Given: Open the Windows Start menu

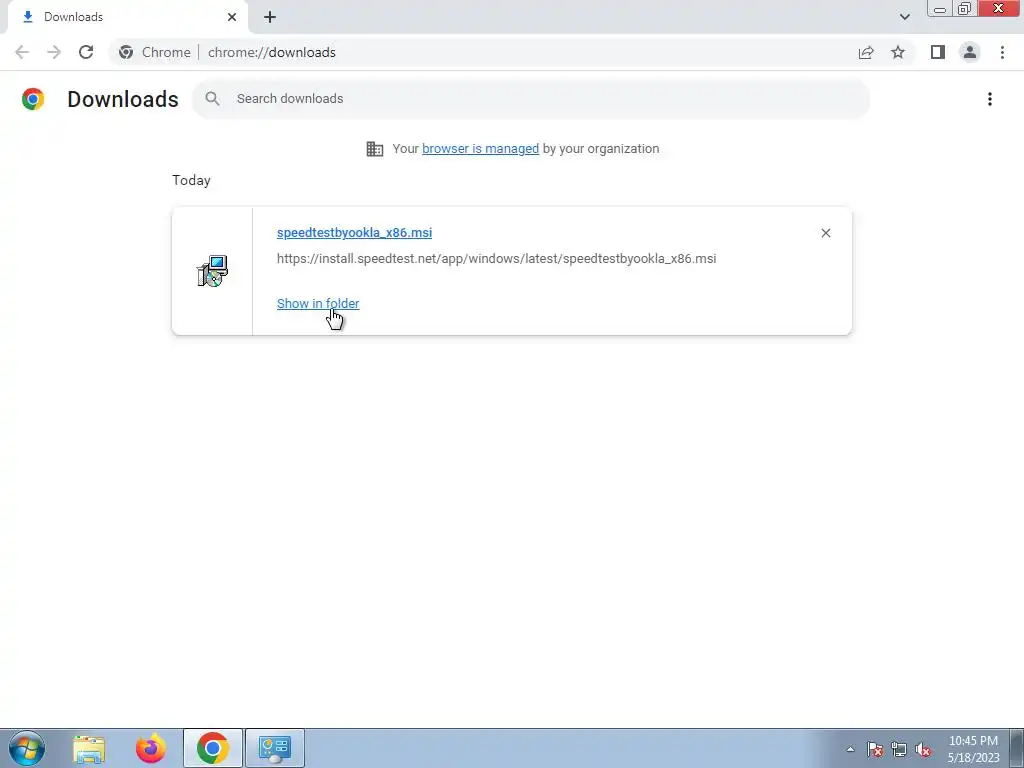Looking at the screenshot, I should pyautogui.click(x=27, y=748).
